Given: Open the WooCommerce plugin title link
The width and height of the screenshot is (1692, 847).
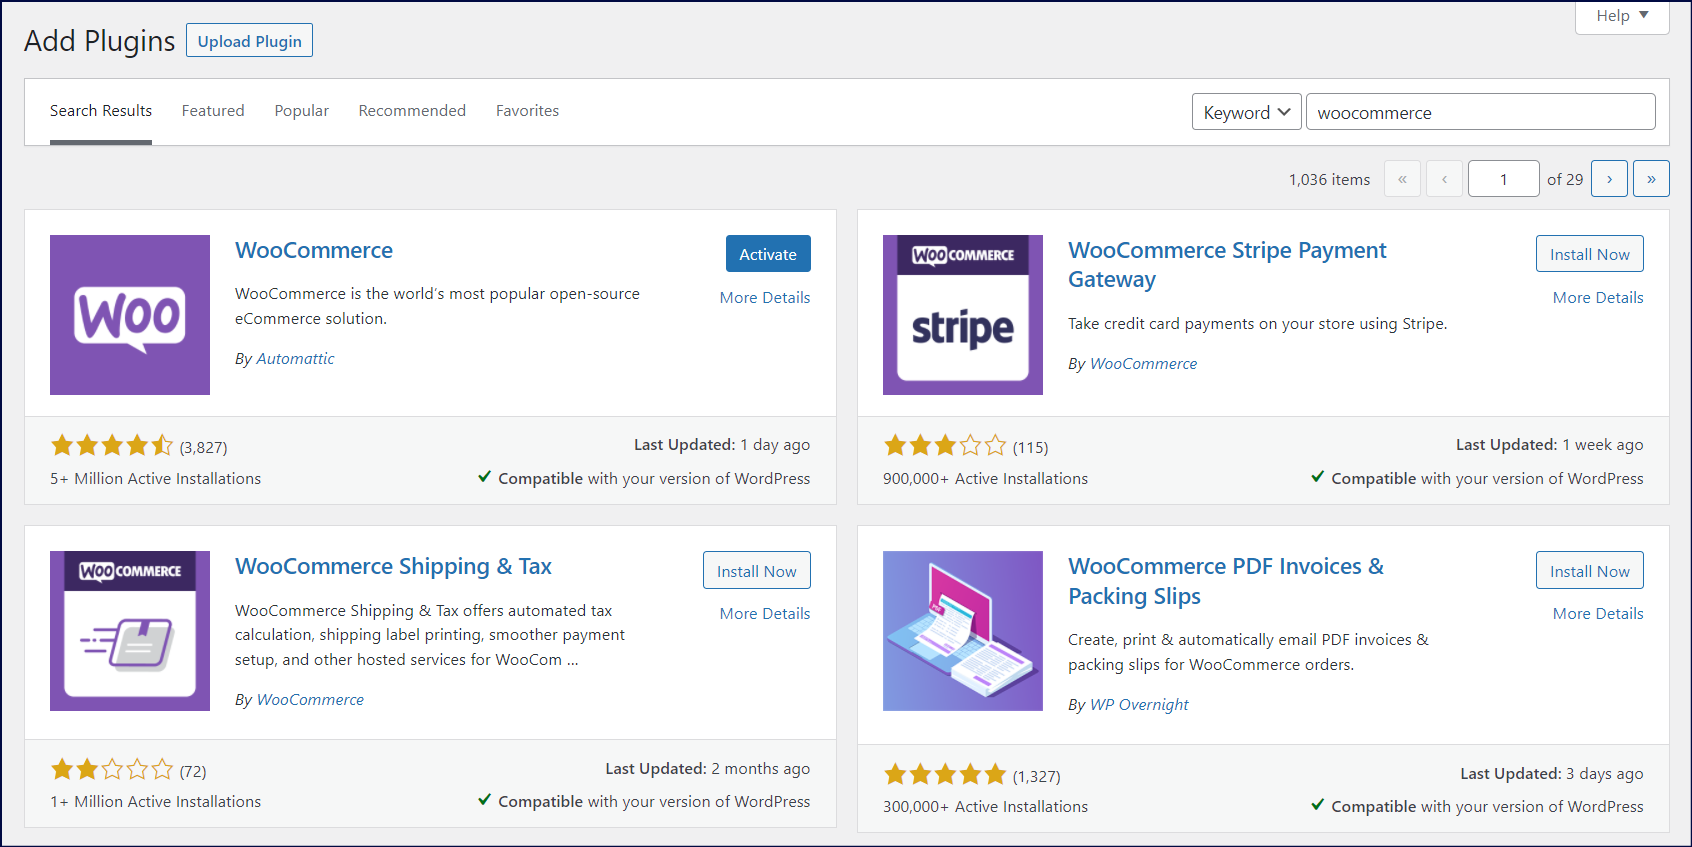Looking at the screenshot, I should (314, 250).
